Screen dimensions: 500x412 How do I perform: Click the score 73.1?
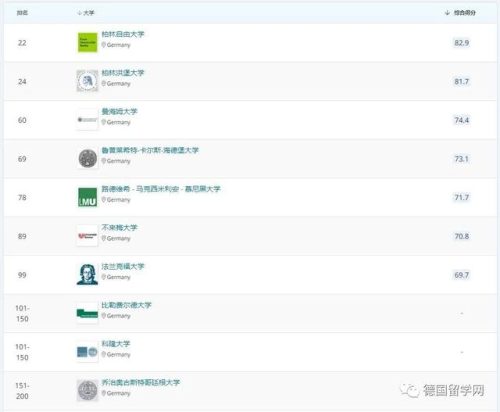462,159
